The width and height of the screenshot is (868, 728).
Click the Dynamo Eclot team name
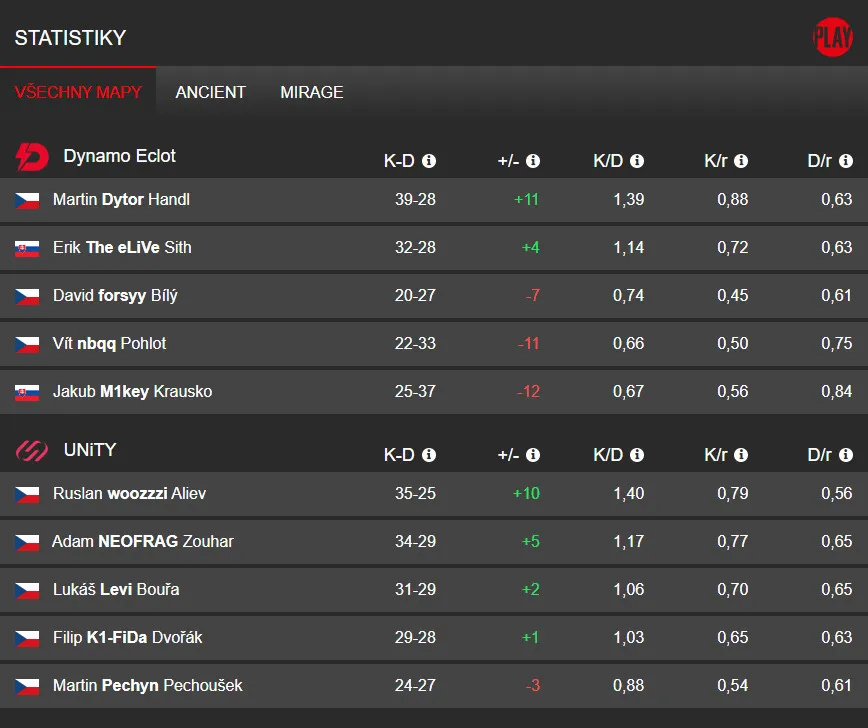pos(119,156)
